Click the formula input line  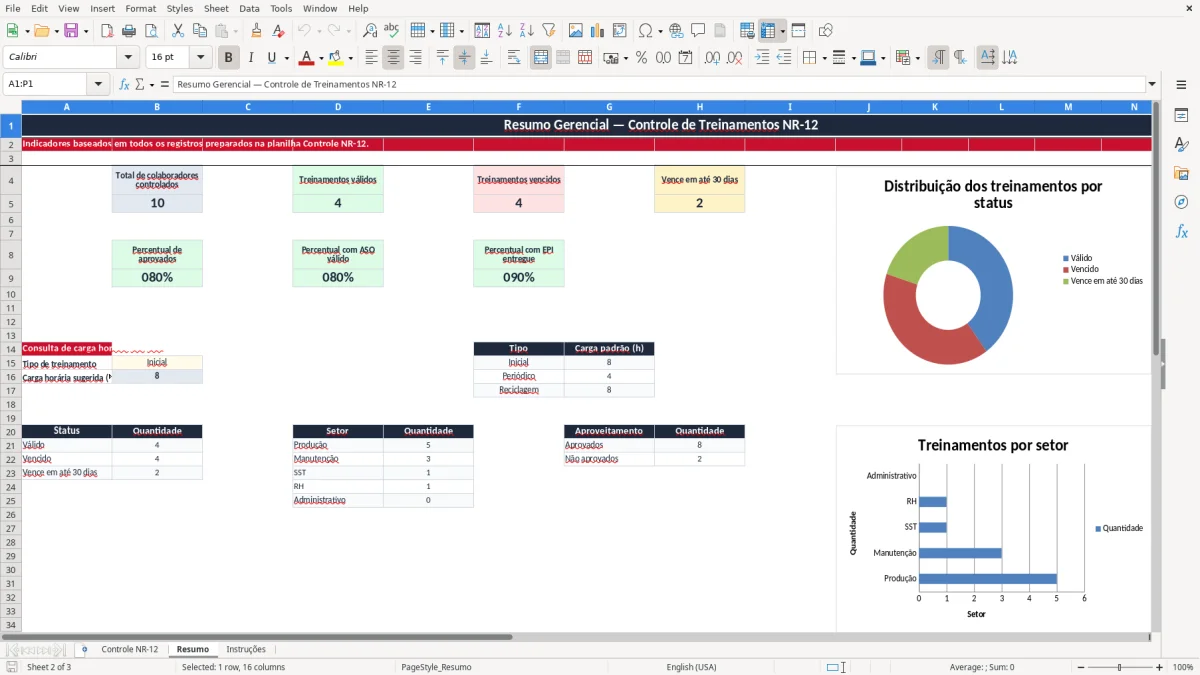pyautogui.click(x=659, y=84)
